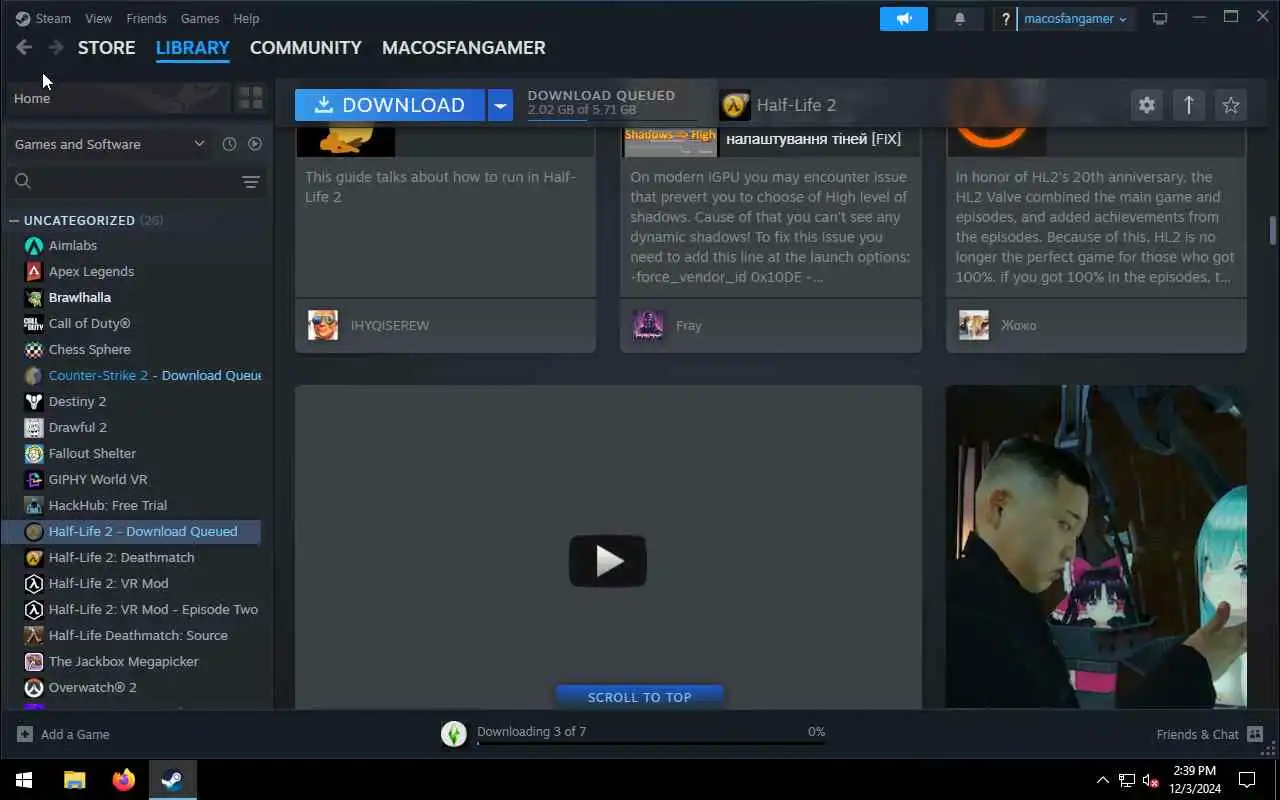Open Half-Life 2 settings gear
Viewport: 1280px width, 800px height.
point(1147,105)
